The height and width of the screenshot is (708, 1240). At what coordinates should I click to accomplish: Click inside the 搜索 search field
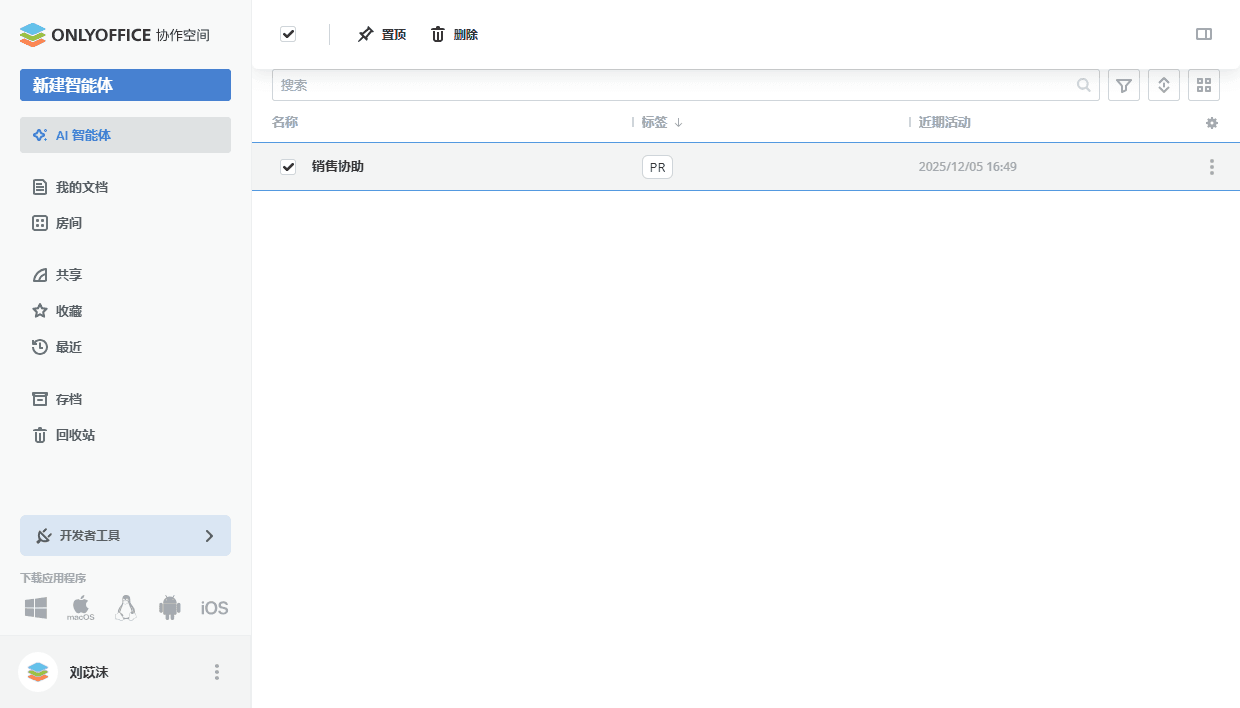[x=600, y=85]
